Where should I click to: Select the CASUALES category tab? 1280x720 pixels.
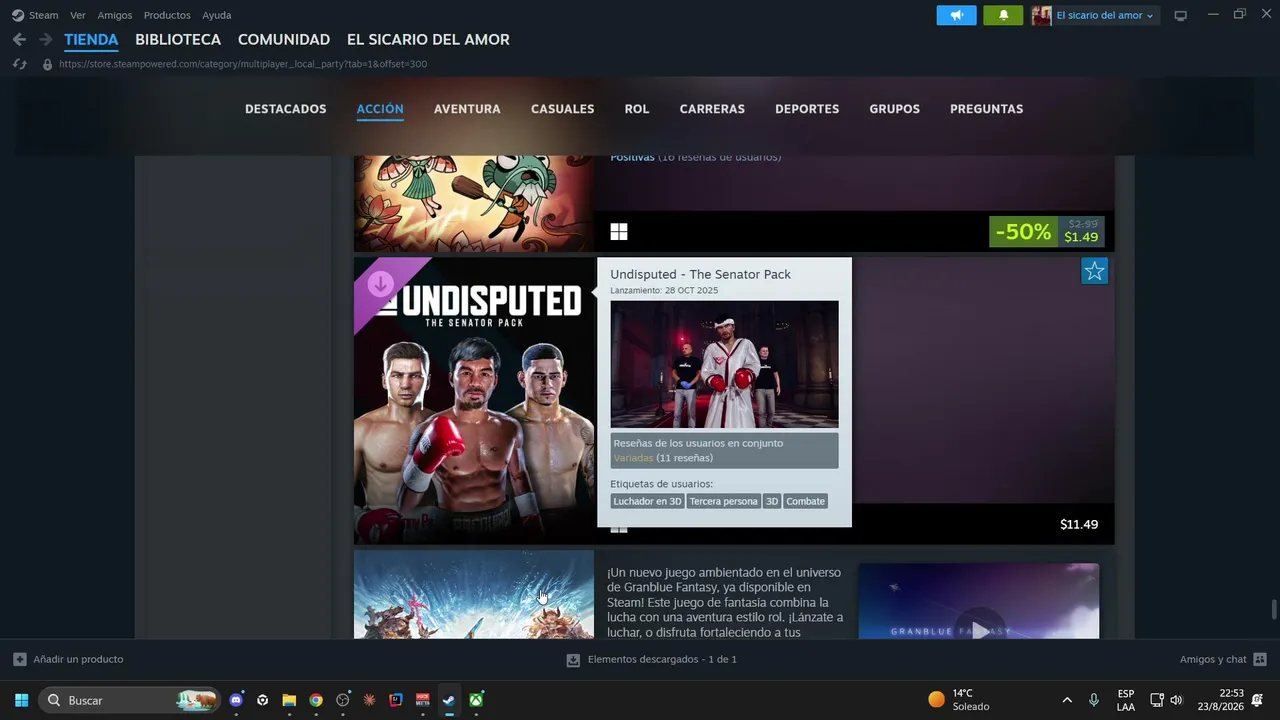563,109
